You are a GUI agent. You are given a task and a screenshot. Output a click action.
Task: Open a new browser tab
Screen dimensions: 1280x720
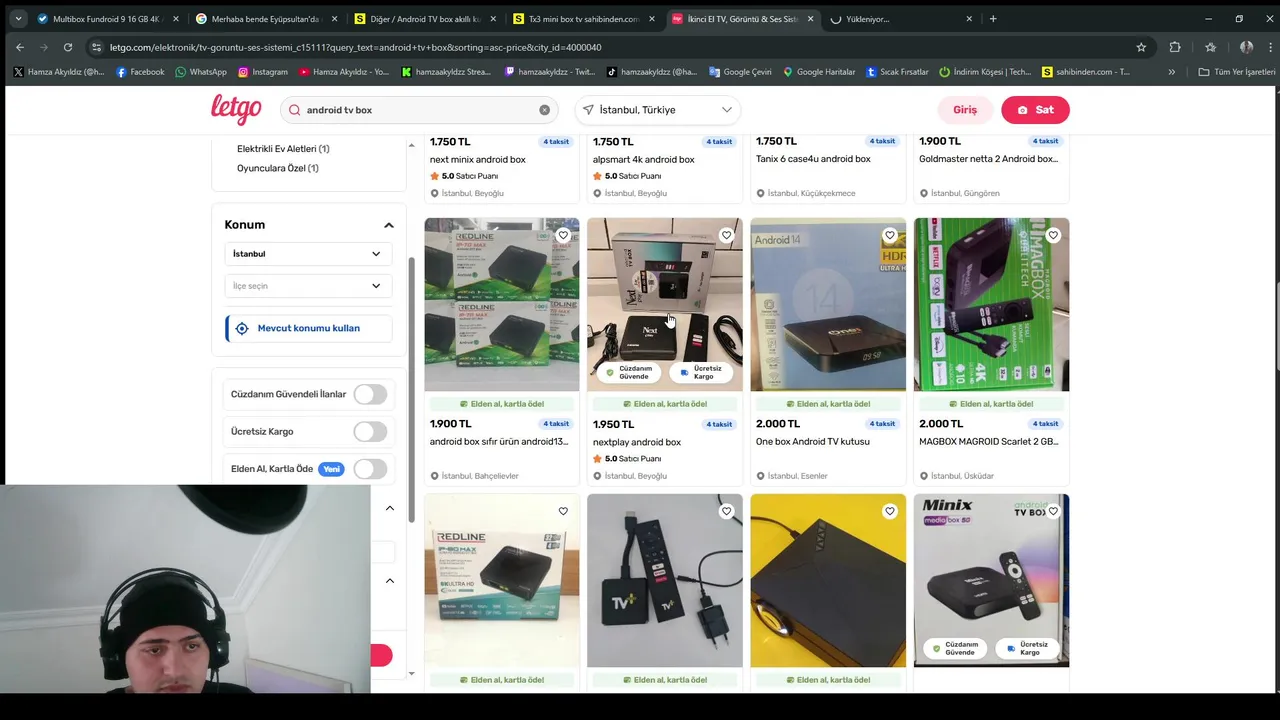(x=993, y=18)
